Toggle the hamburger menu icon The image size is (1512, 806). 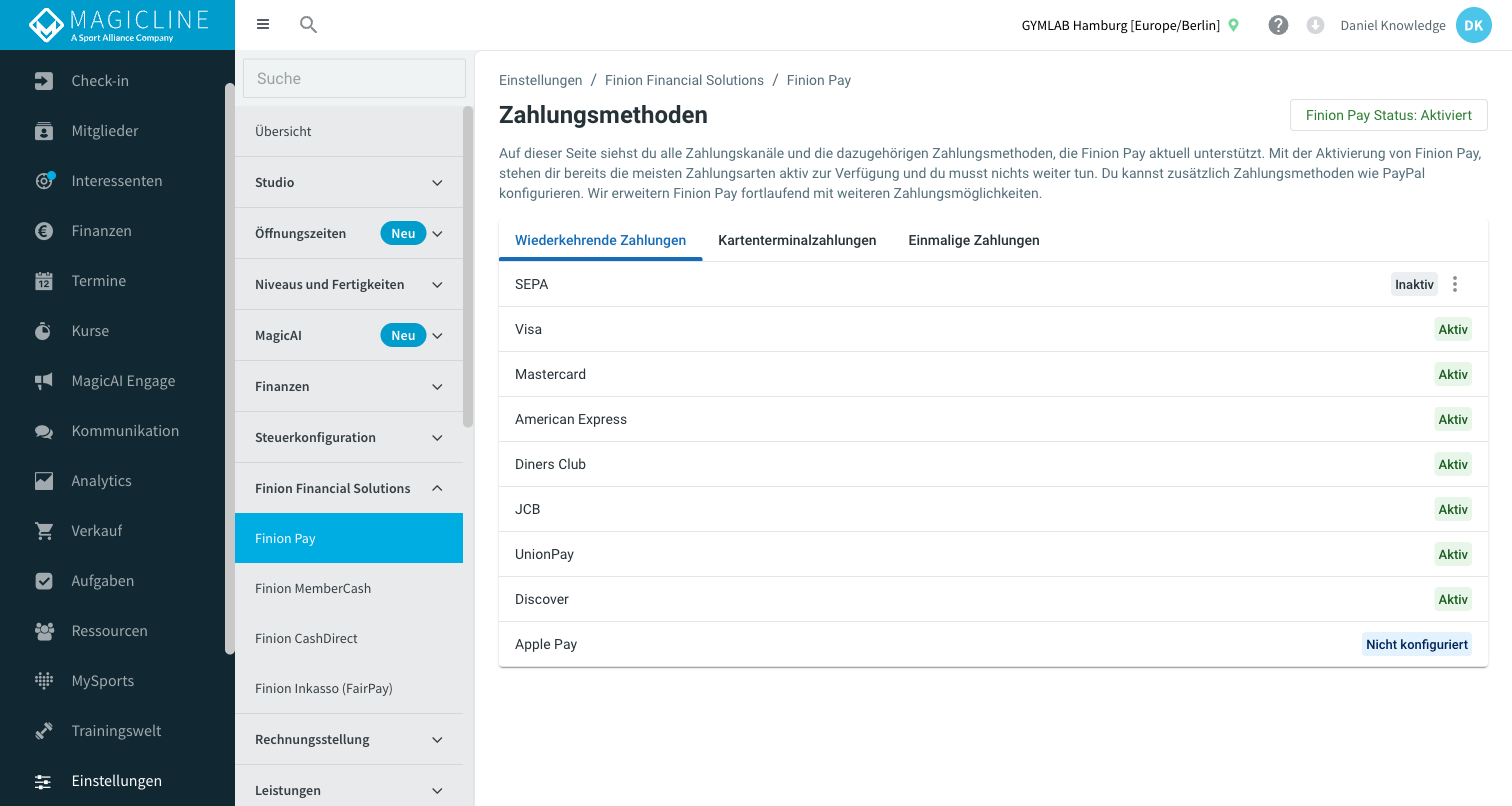pos(263,25)
